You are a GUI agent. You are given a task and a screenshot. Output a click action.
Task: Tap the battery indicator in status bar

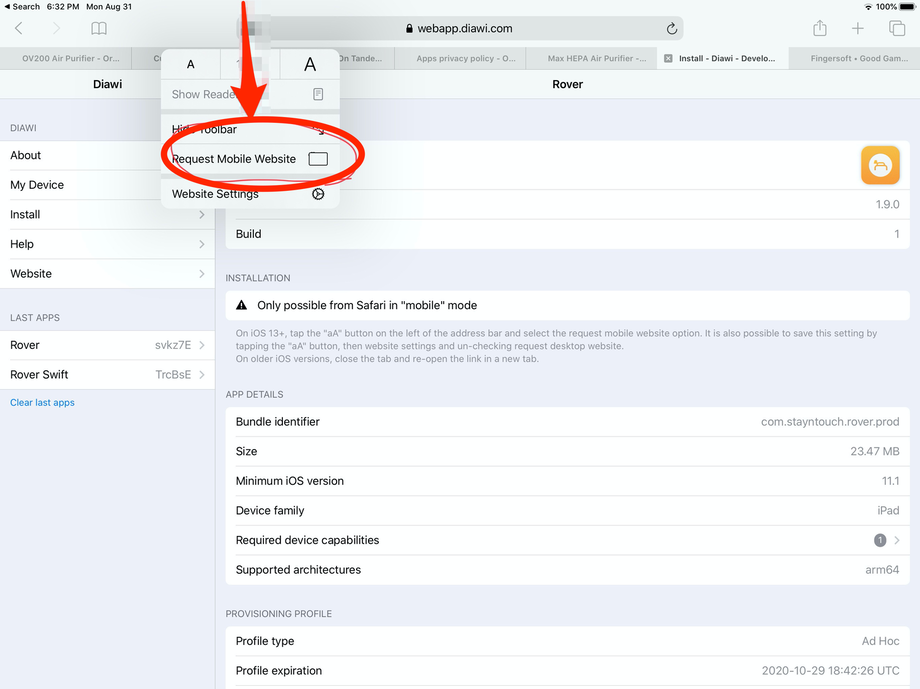pos(907,6)
